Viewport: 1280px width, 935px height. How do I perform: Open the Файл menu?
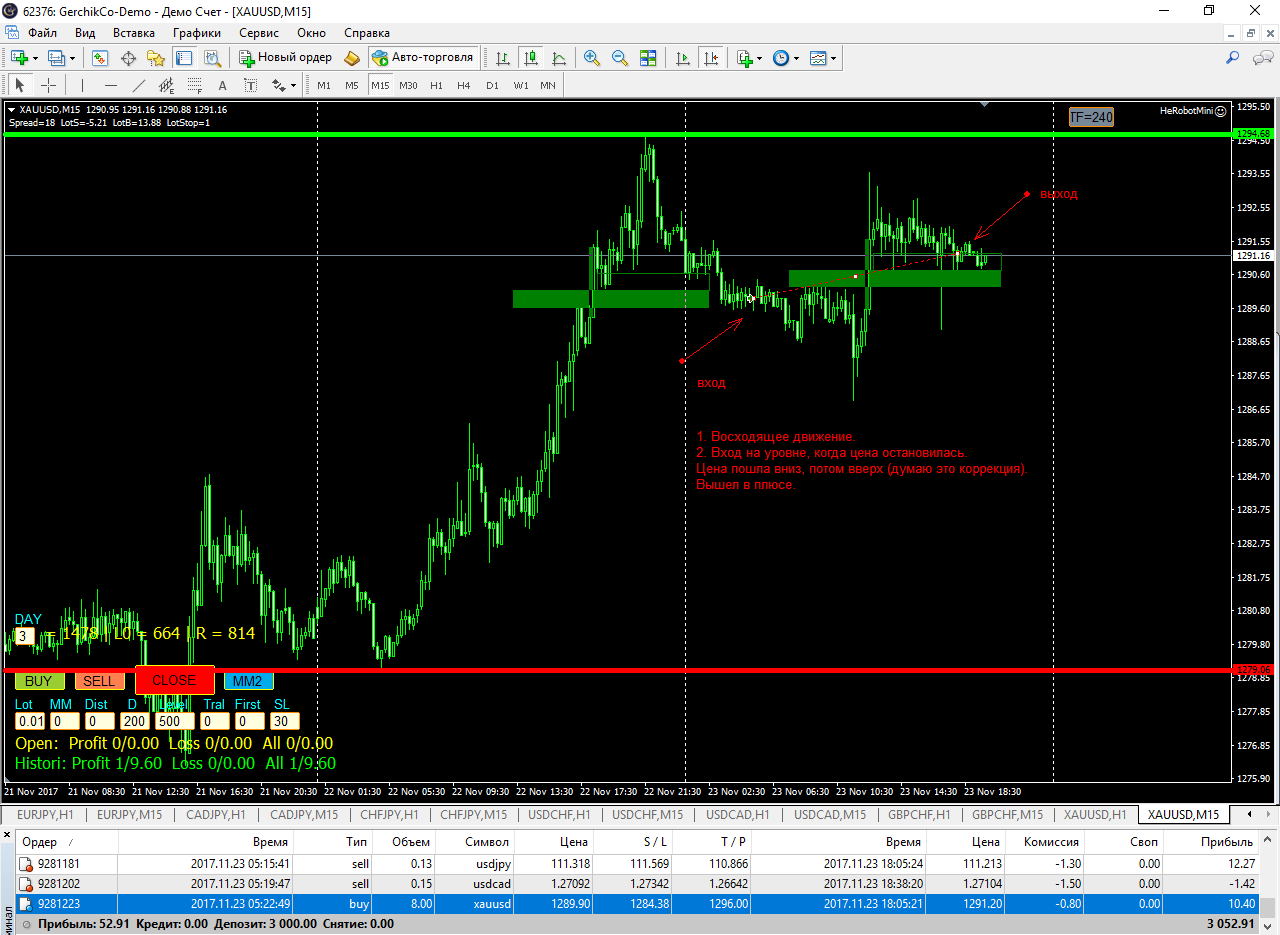42,32
